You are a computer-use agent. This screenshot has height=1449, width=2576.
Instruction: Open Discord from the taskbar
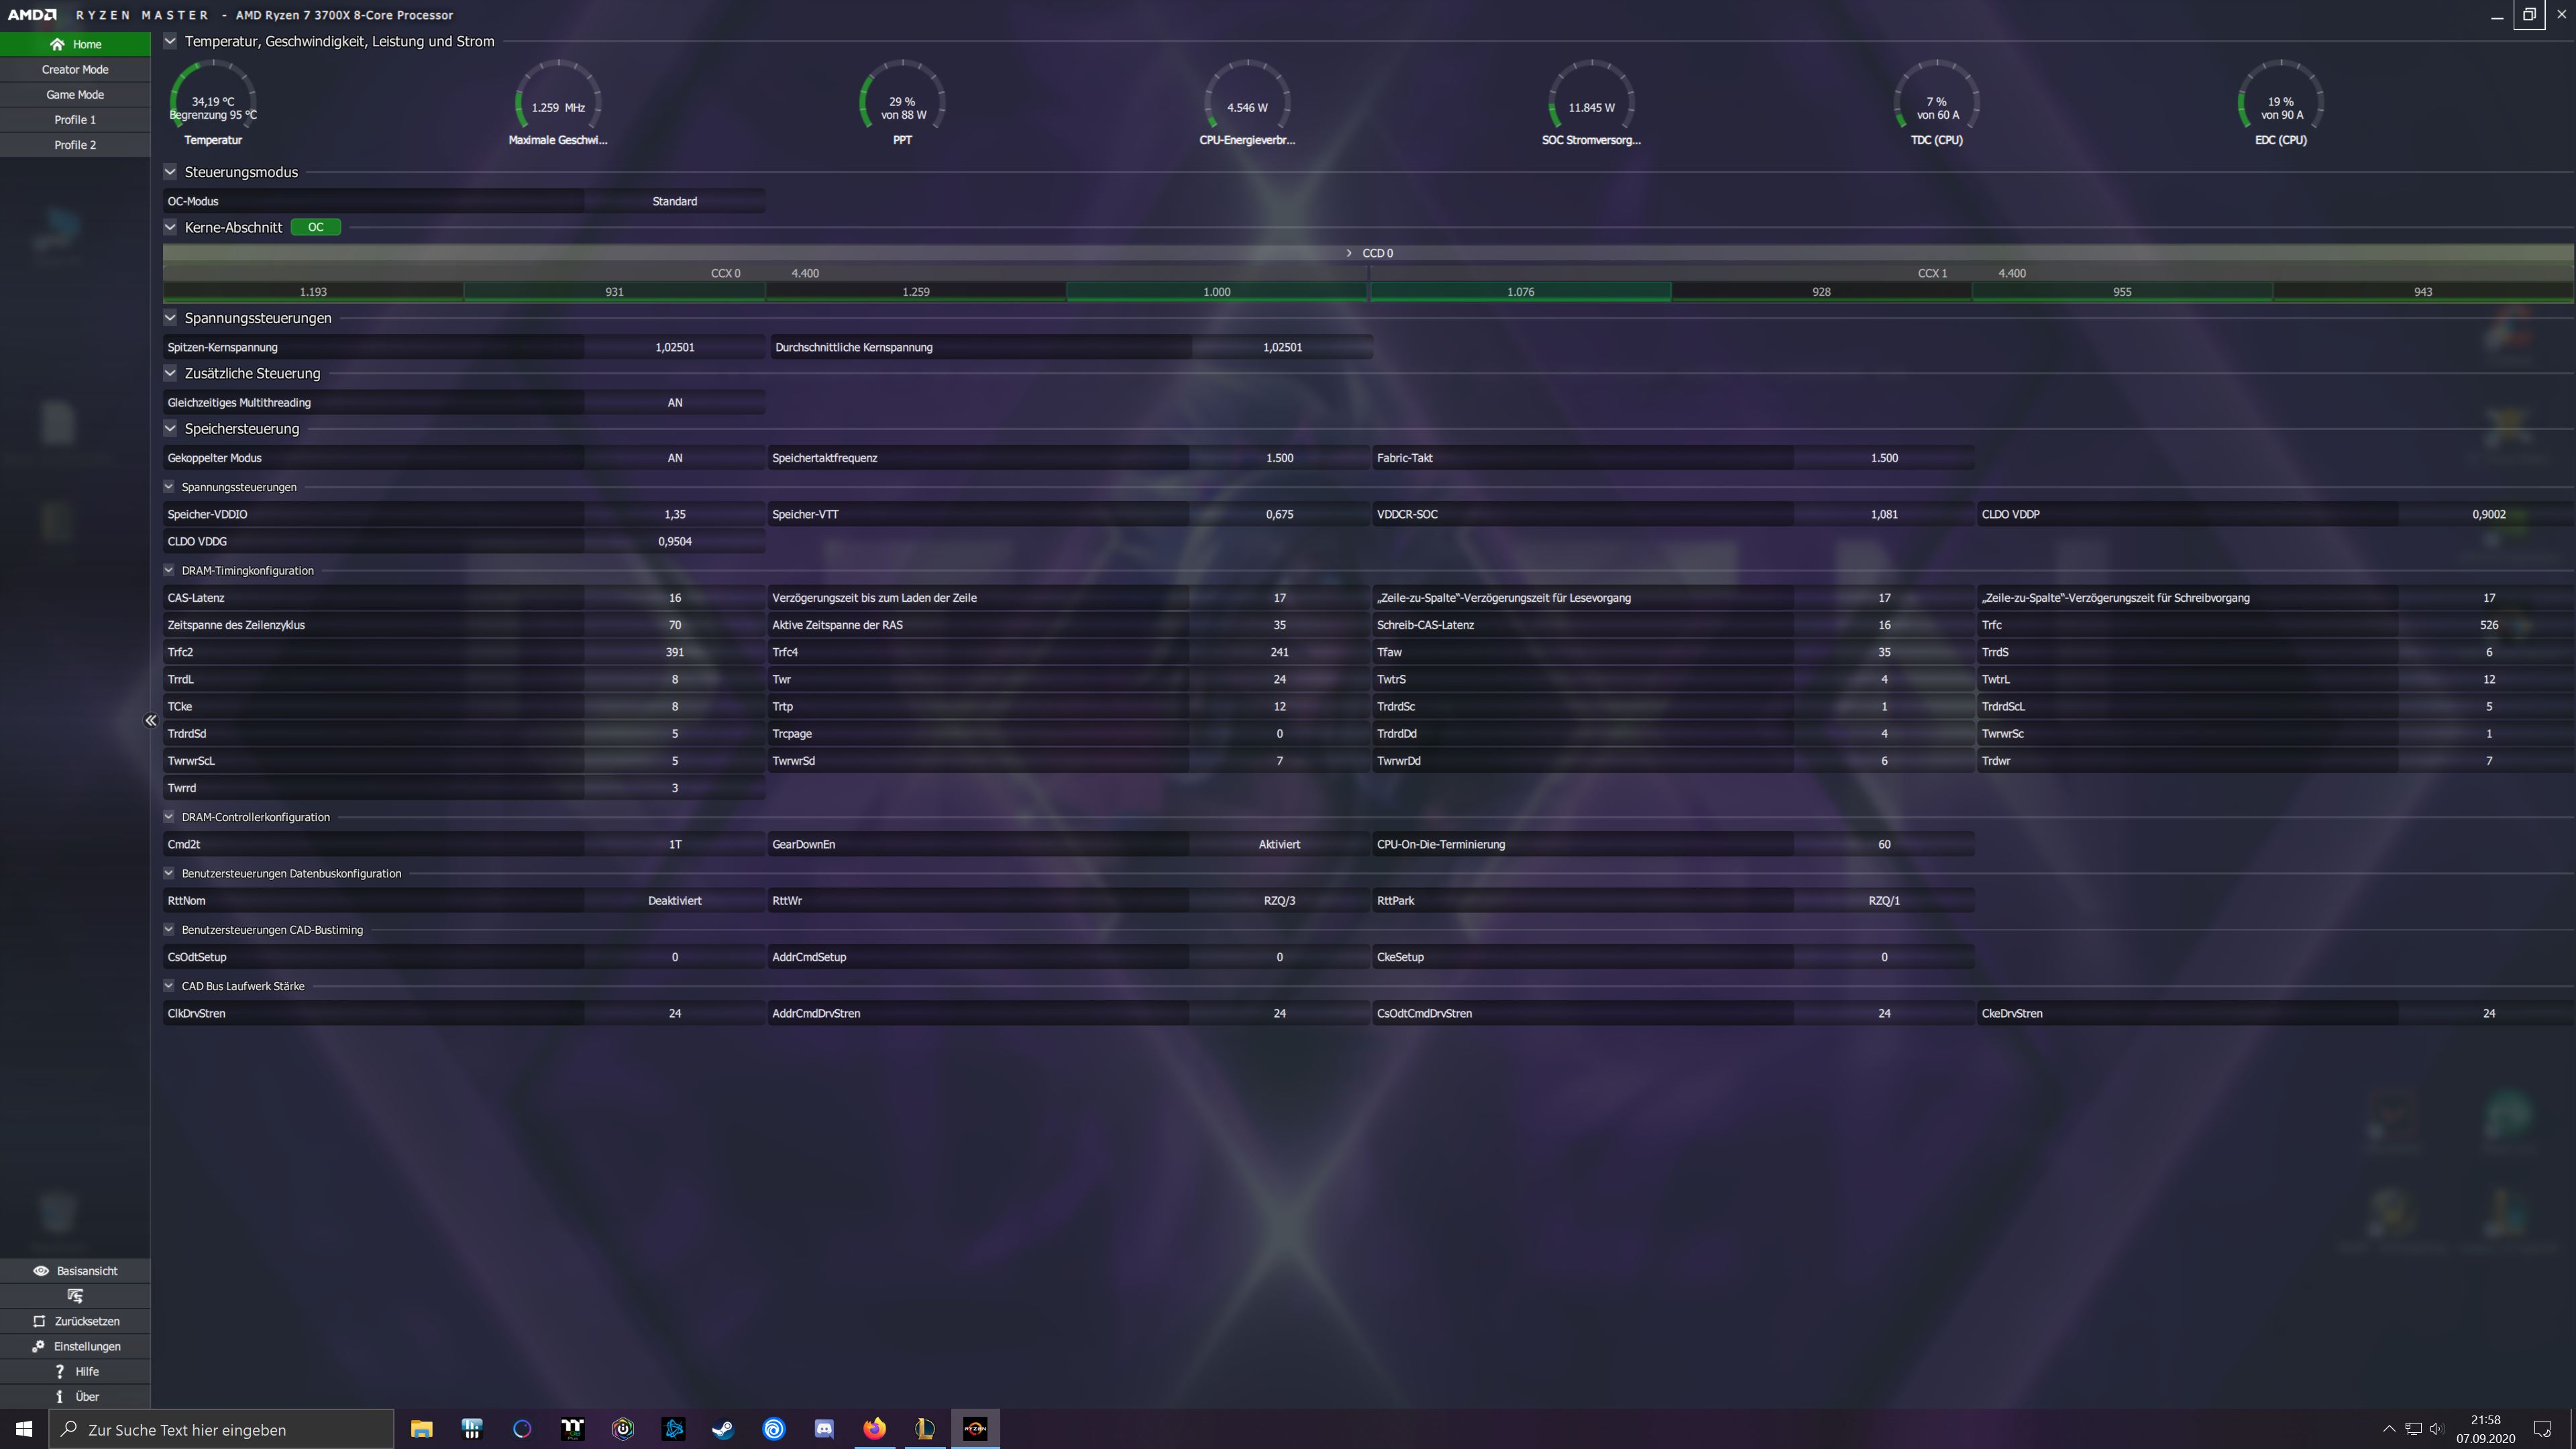(x=824, y=1429)
